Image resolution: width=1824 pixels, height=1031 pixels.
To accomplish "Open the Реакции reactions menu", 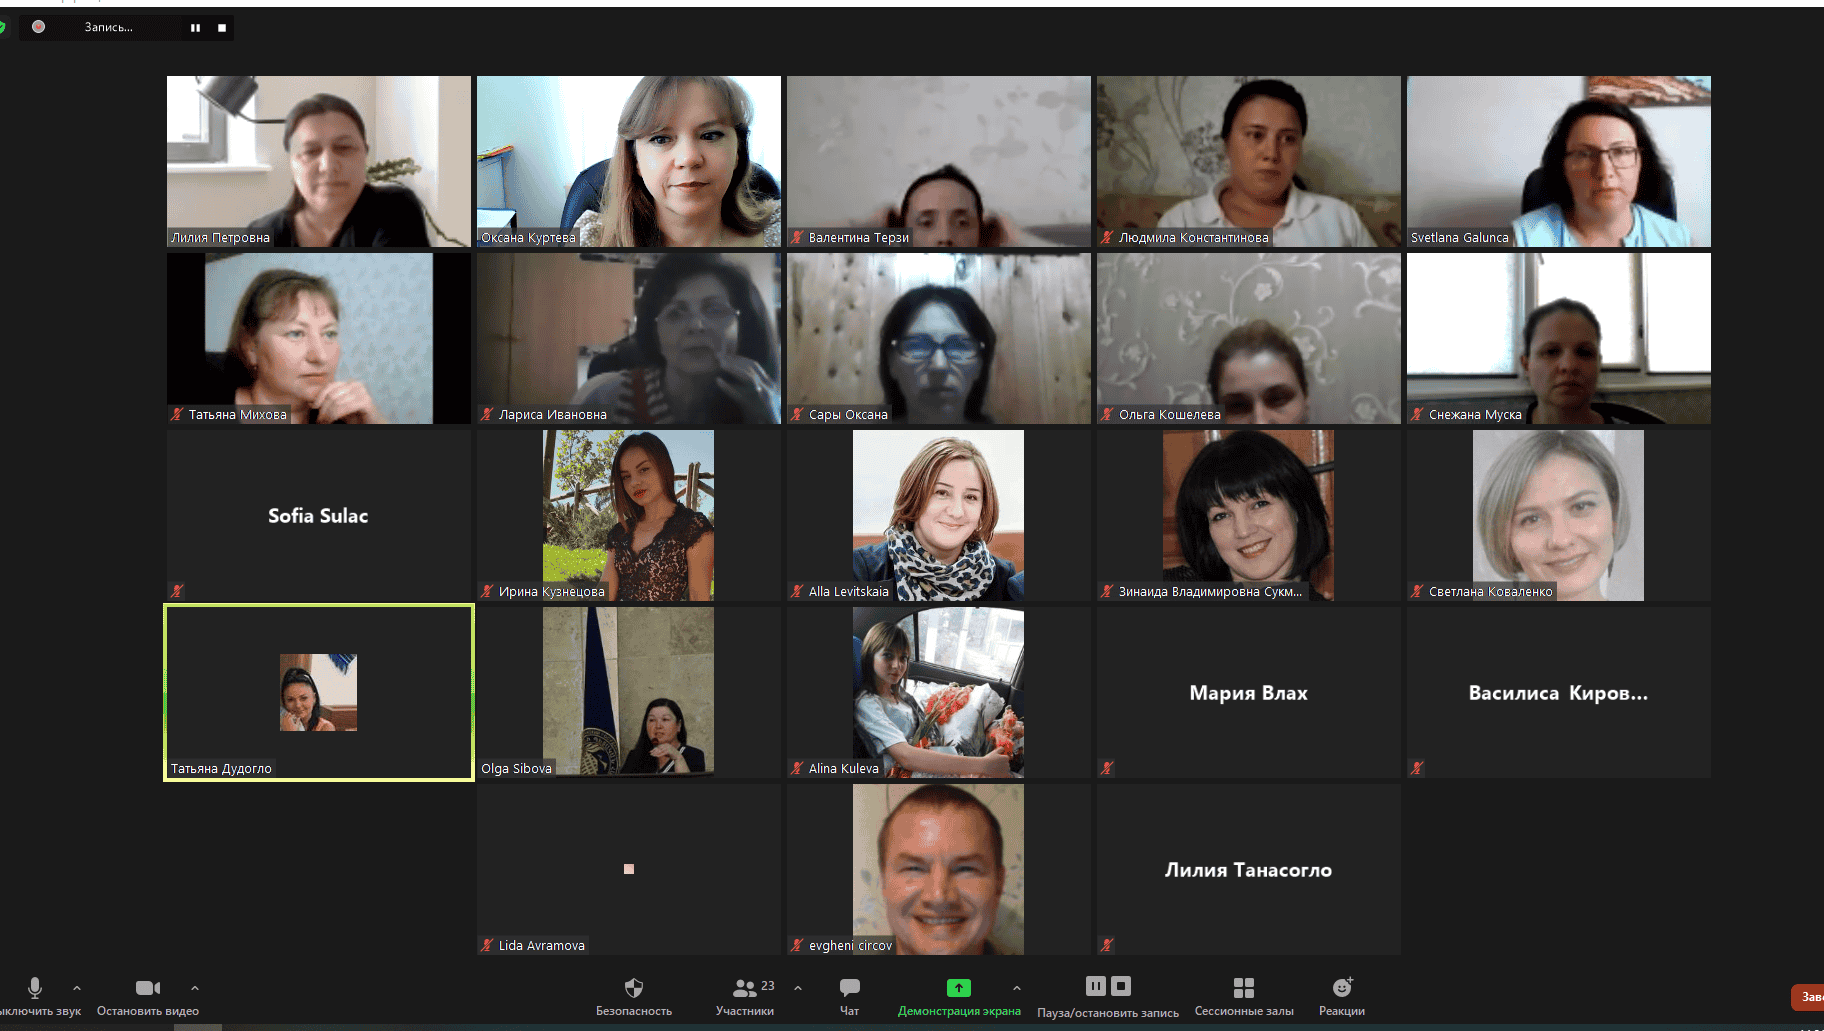I will point(1341,988).
